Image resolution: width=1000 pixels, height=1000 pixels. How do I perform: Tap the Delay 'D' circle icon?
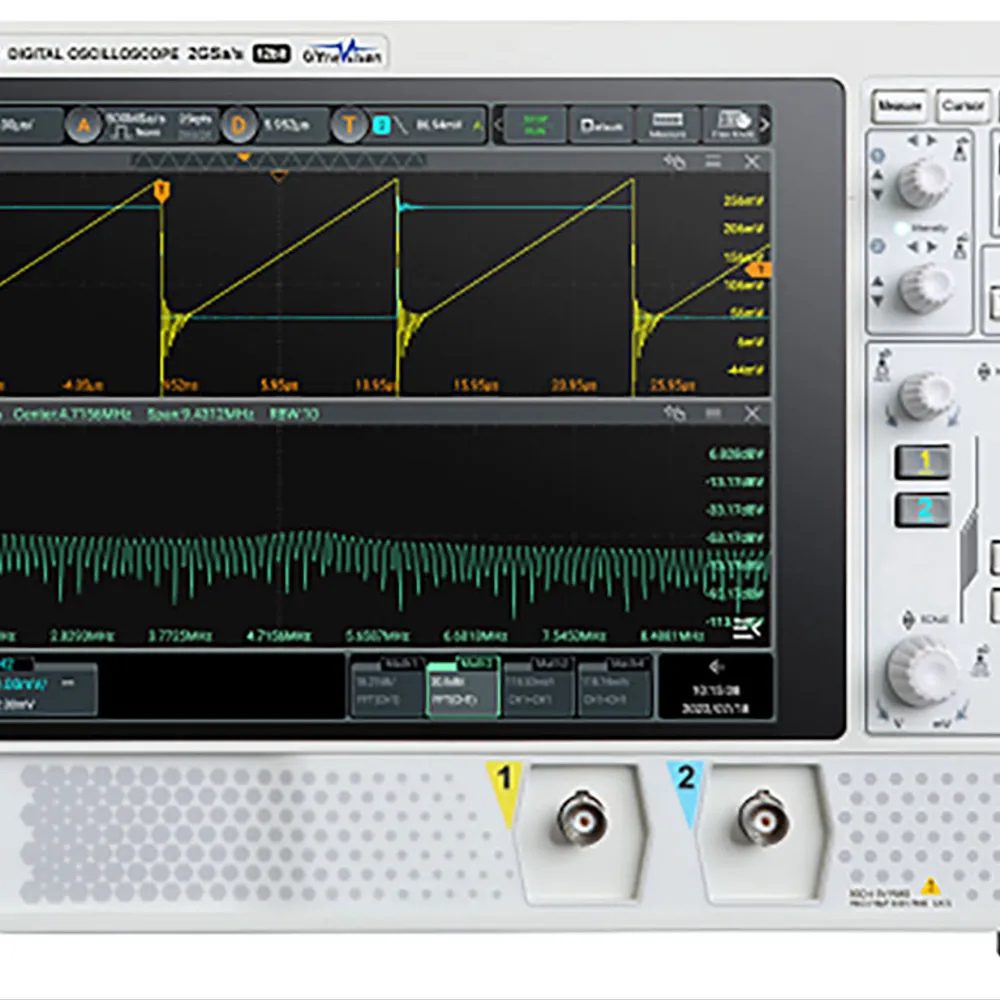[x=238, y=126]
